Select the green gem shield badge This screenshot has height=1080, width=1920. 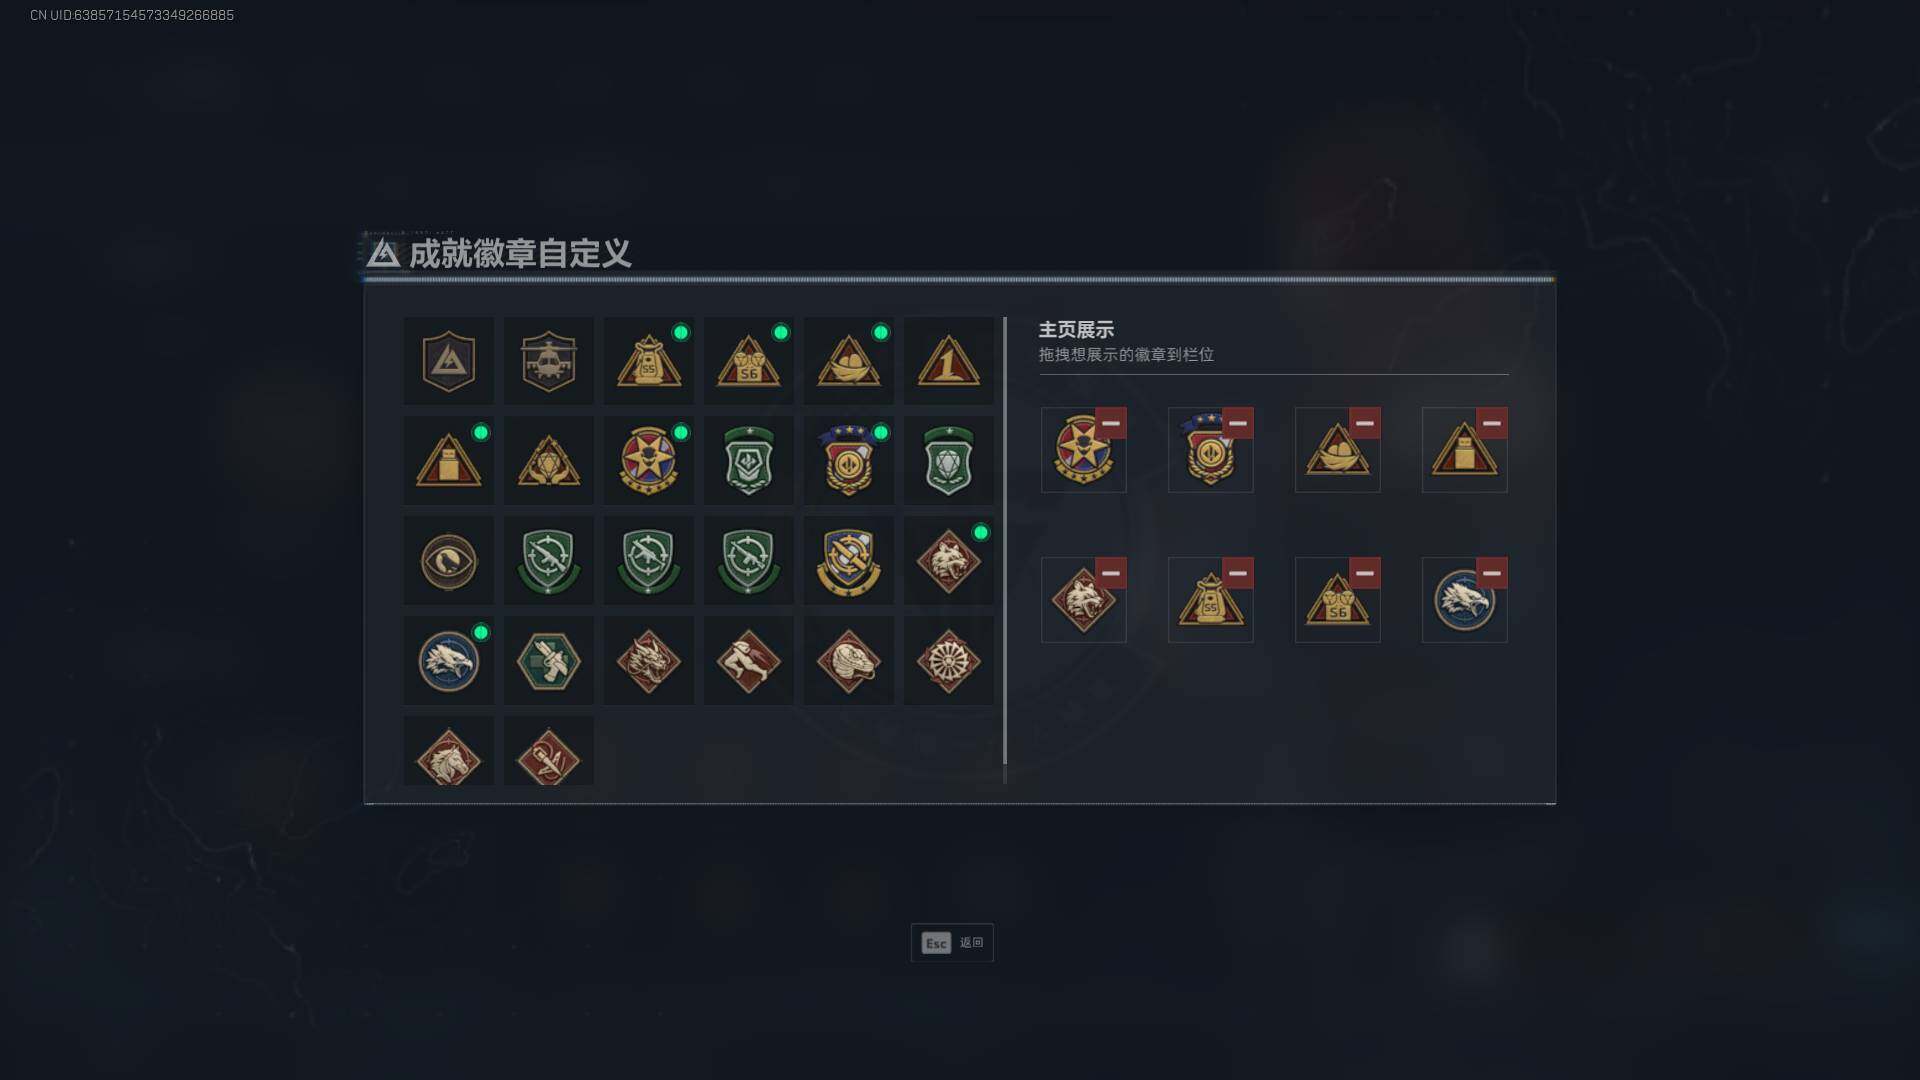coord(948,461)
